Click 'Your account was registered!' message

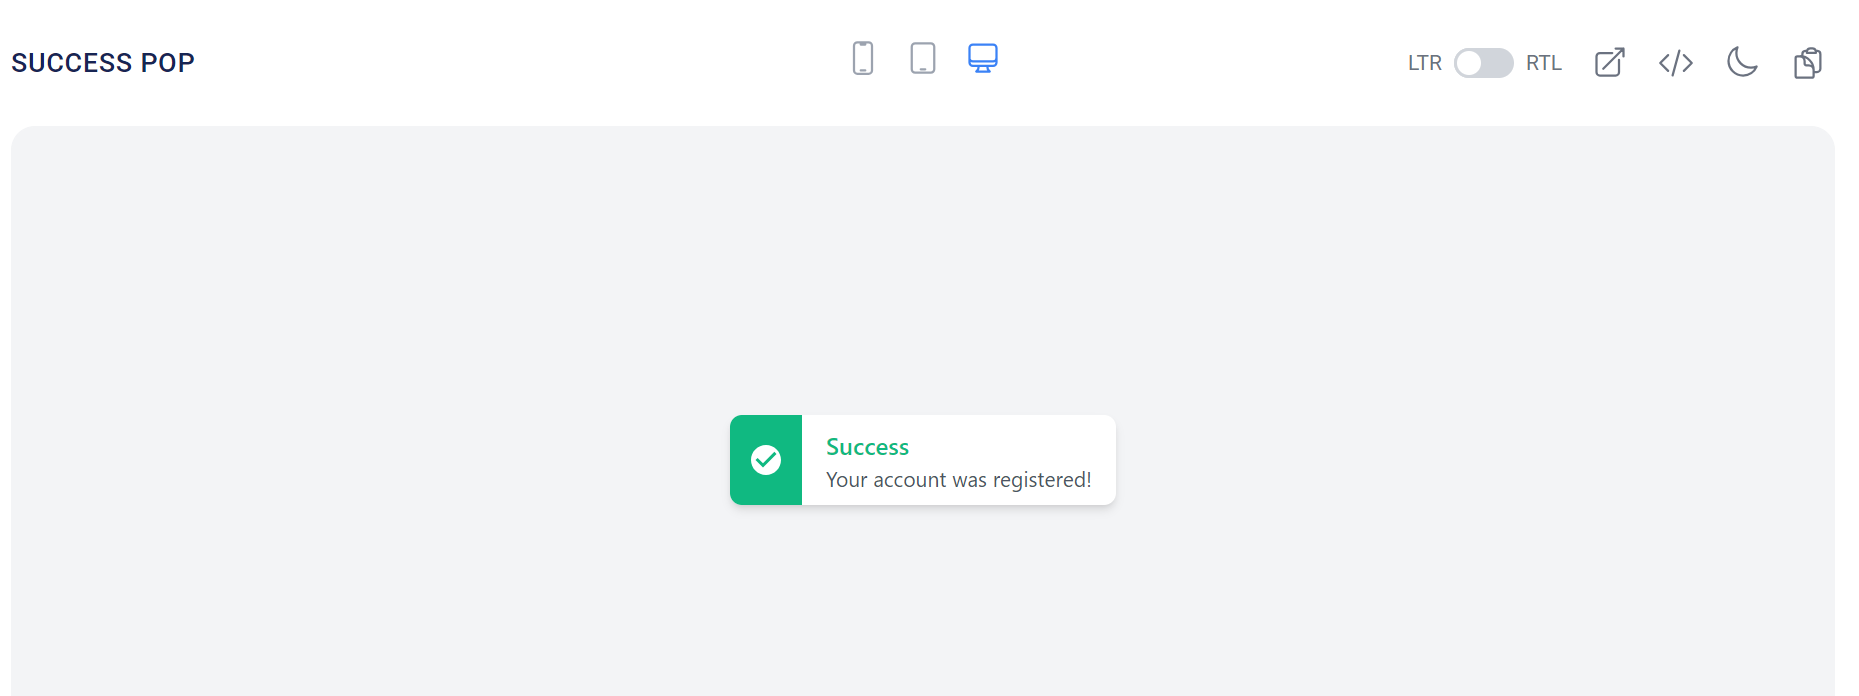(958, 480)
